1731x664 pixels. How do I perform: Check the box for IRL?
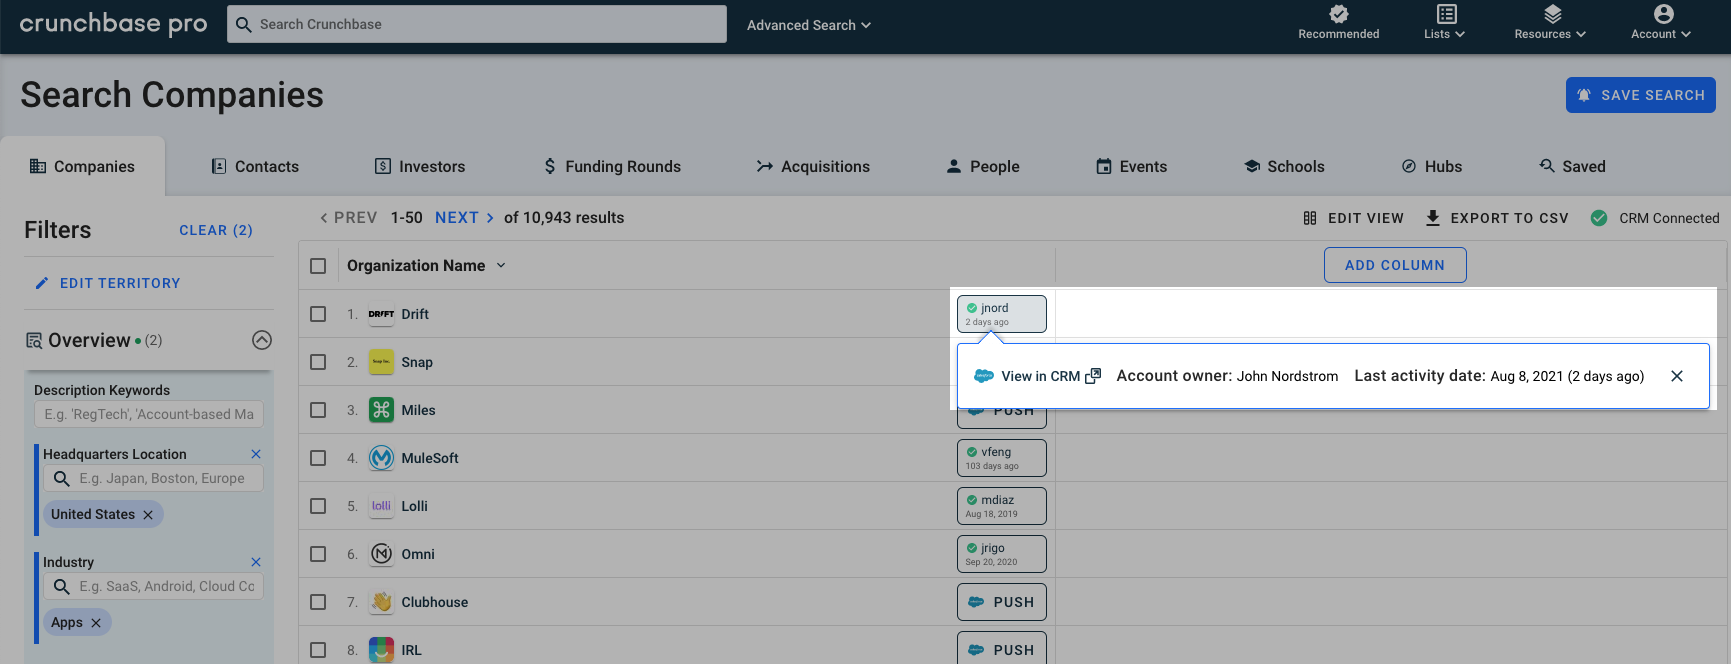point(318,650)
